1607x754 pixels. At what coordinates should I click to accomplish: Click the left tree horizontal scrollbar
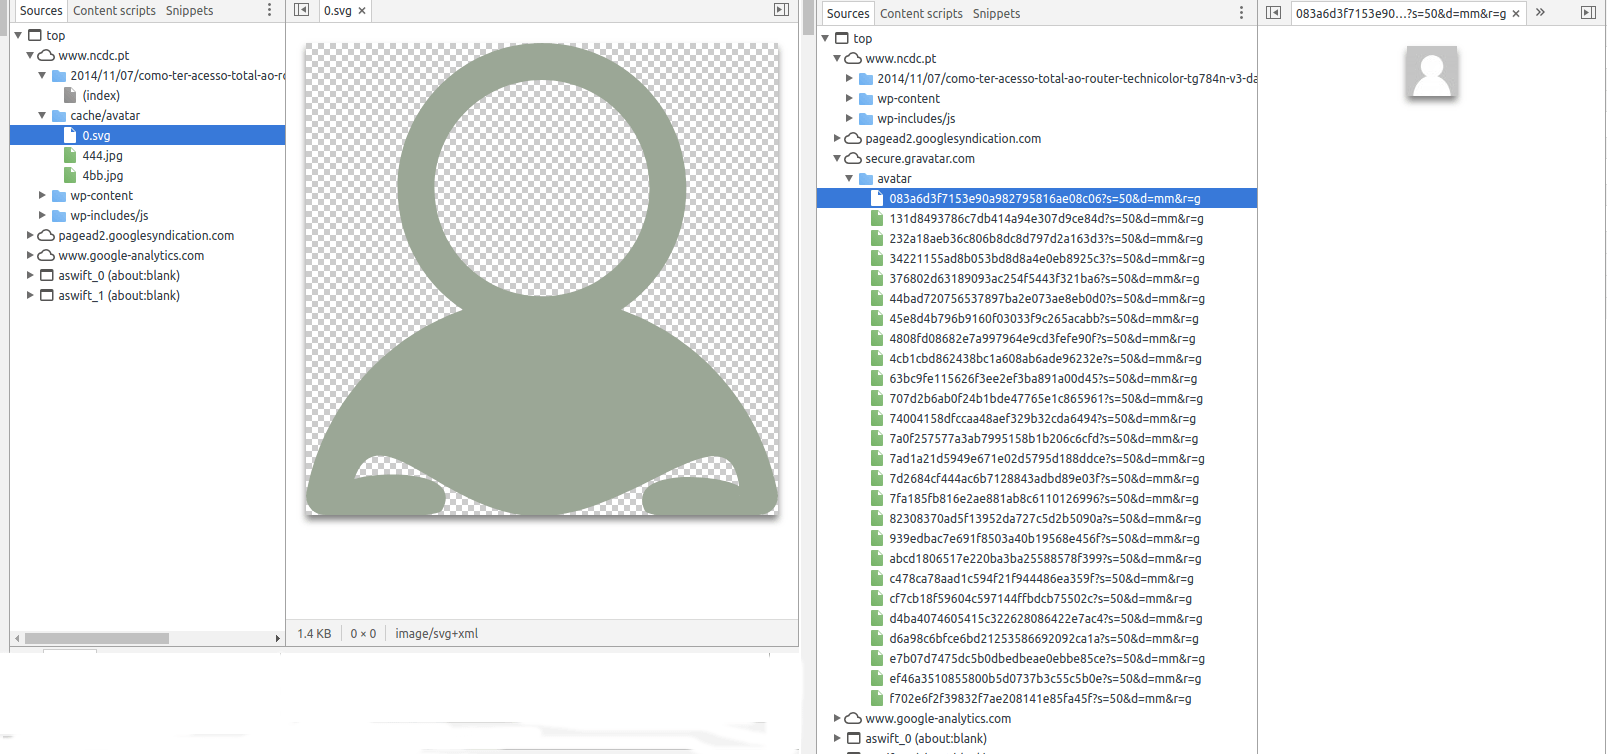[x=97, y=638]
